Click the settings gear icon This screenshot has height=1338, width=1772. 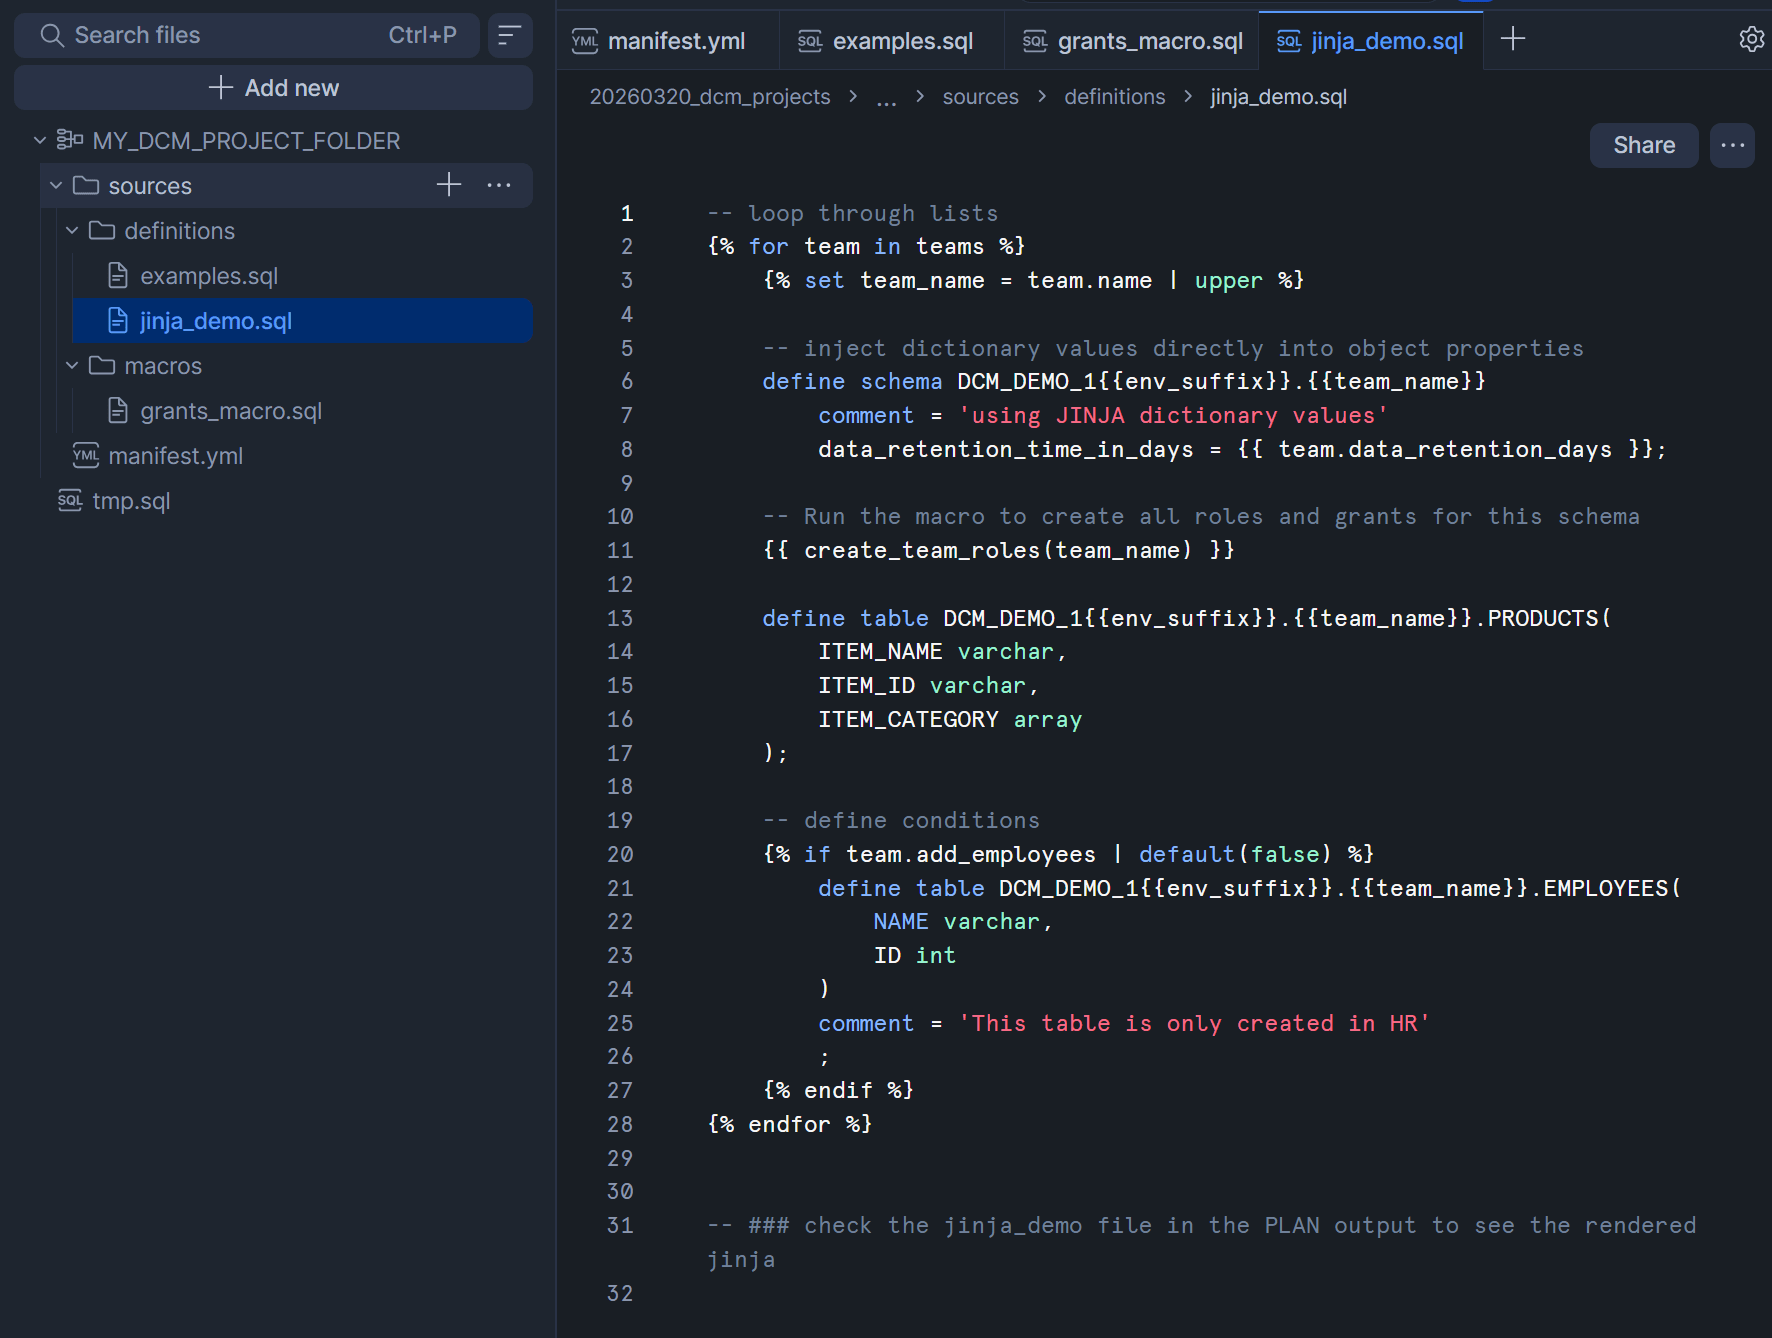click(1750, 39)
